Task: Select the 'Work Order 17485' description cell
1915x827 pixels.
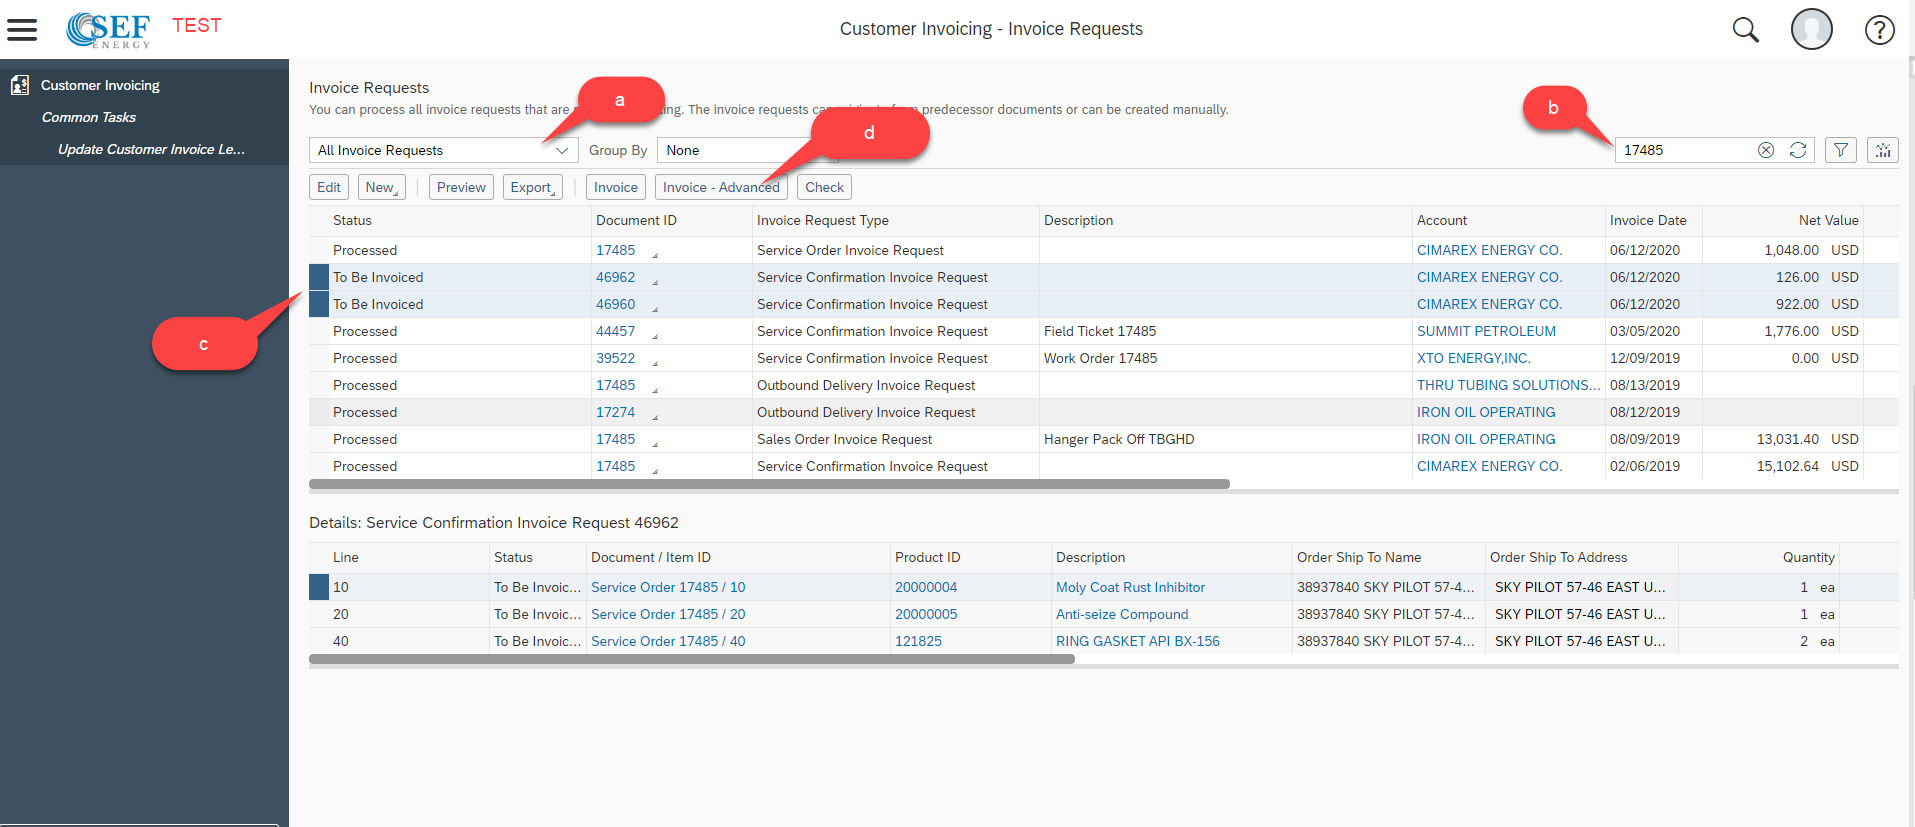Action: (x=1225, y=358)
